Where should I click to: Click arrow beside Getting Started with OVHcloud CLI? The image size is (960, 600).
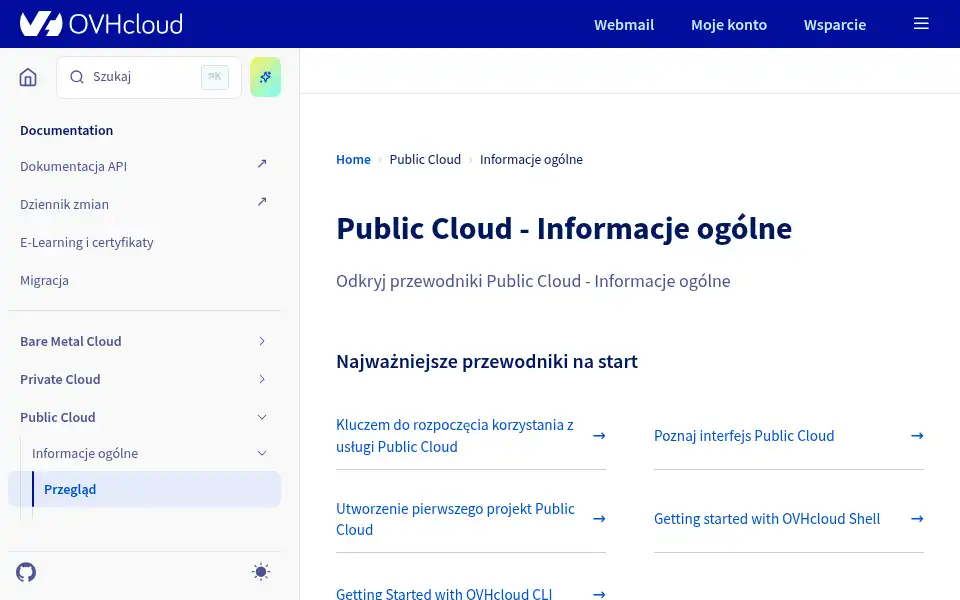point(599,594)
